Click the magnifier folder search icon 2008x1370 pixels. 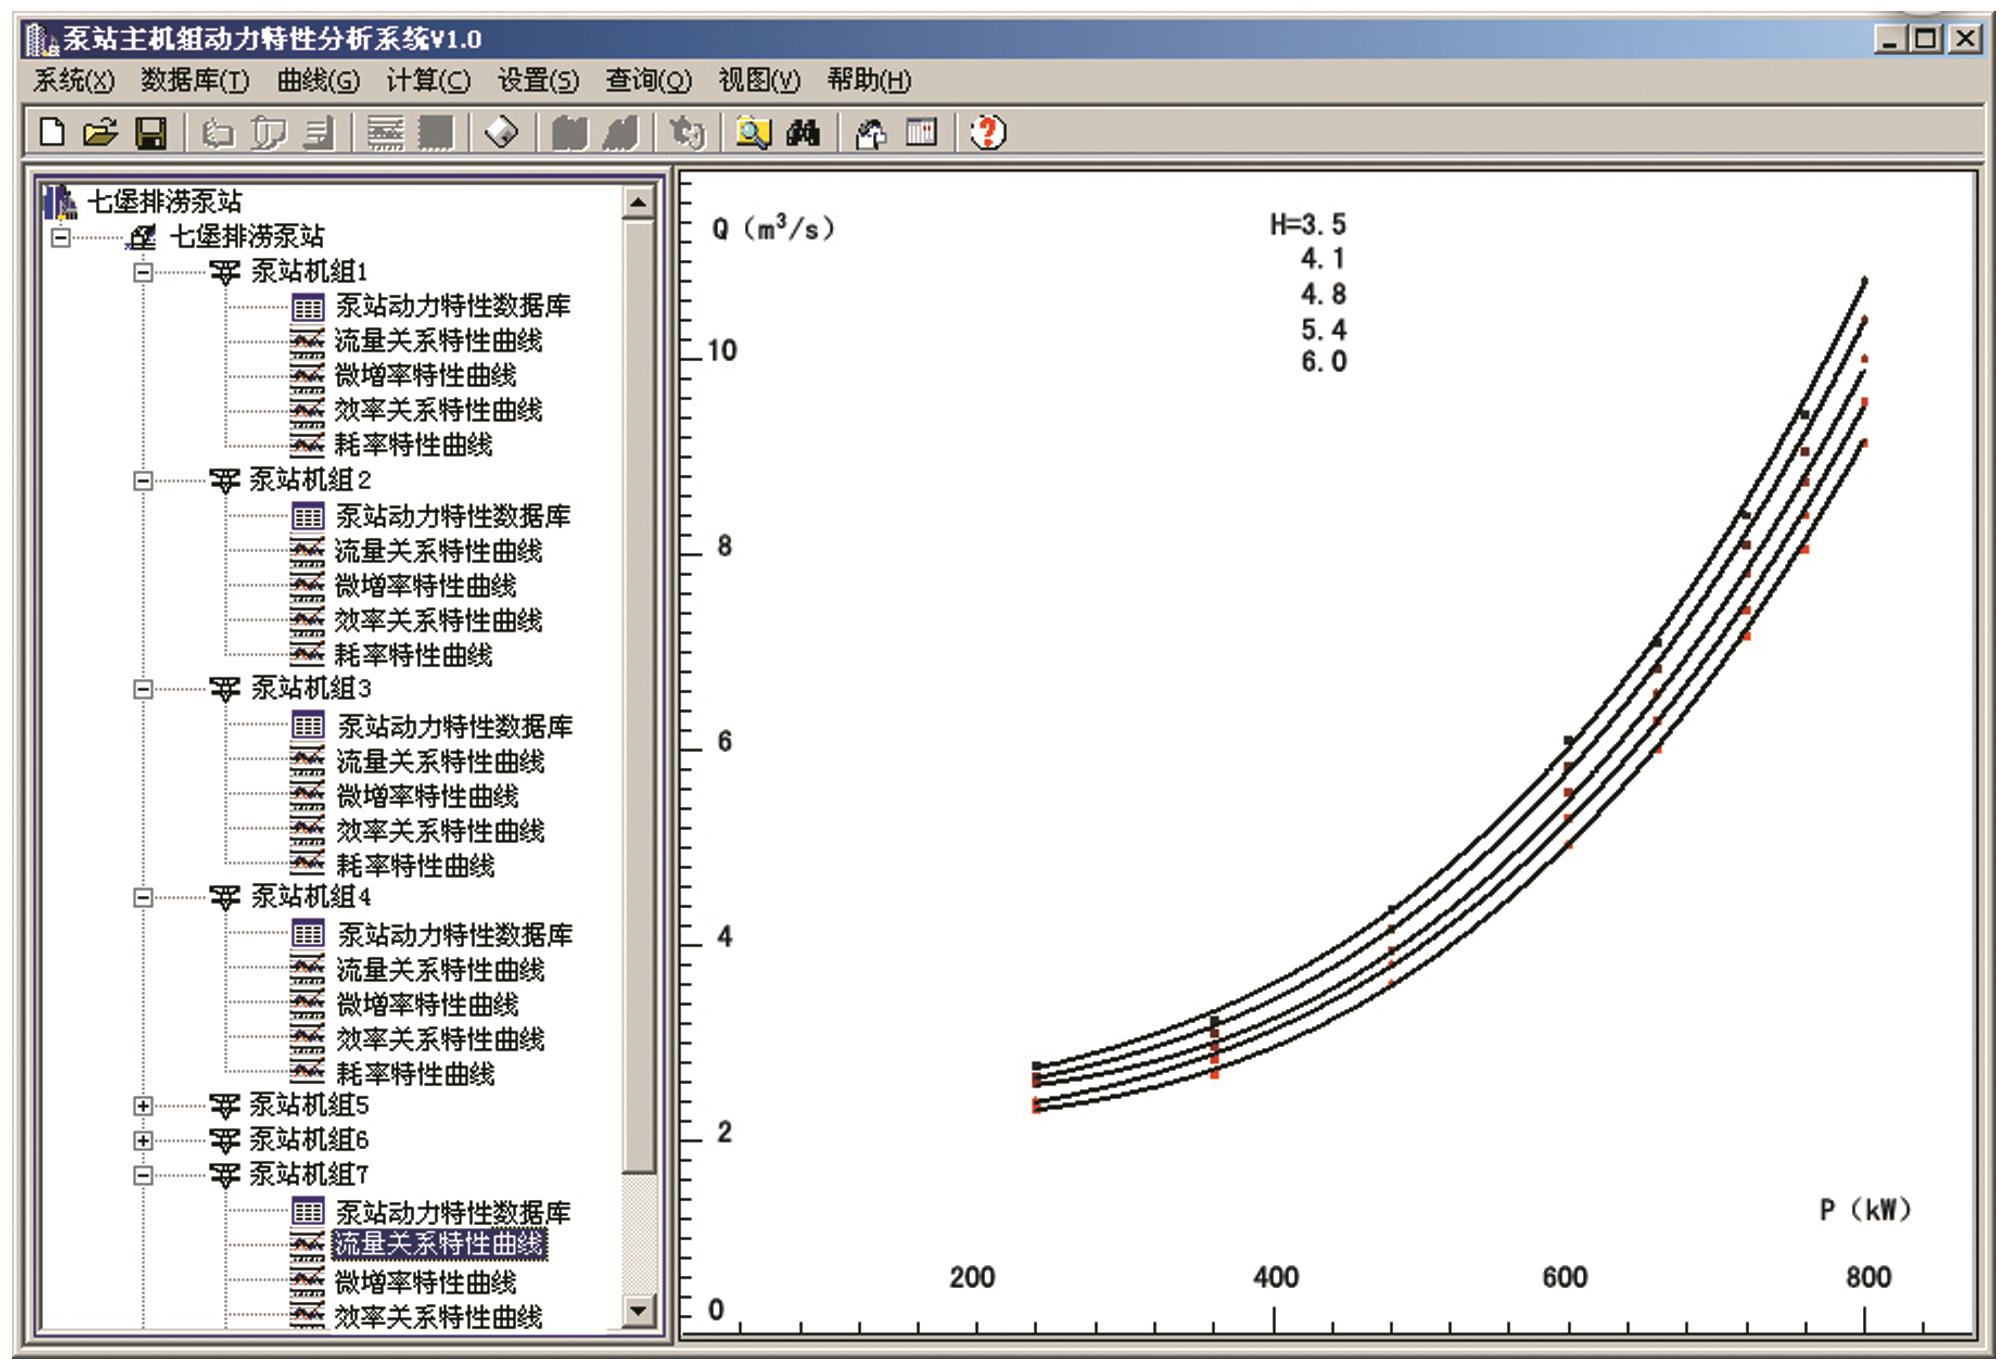pos(753,132)
